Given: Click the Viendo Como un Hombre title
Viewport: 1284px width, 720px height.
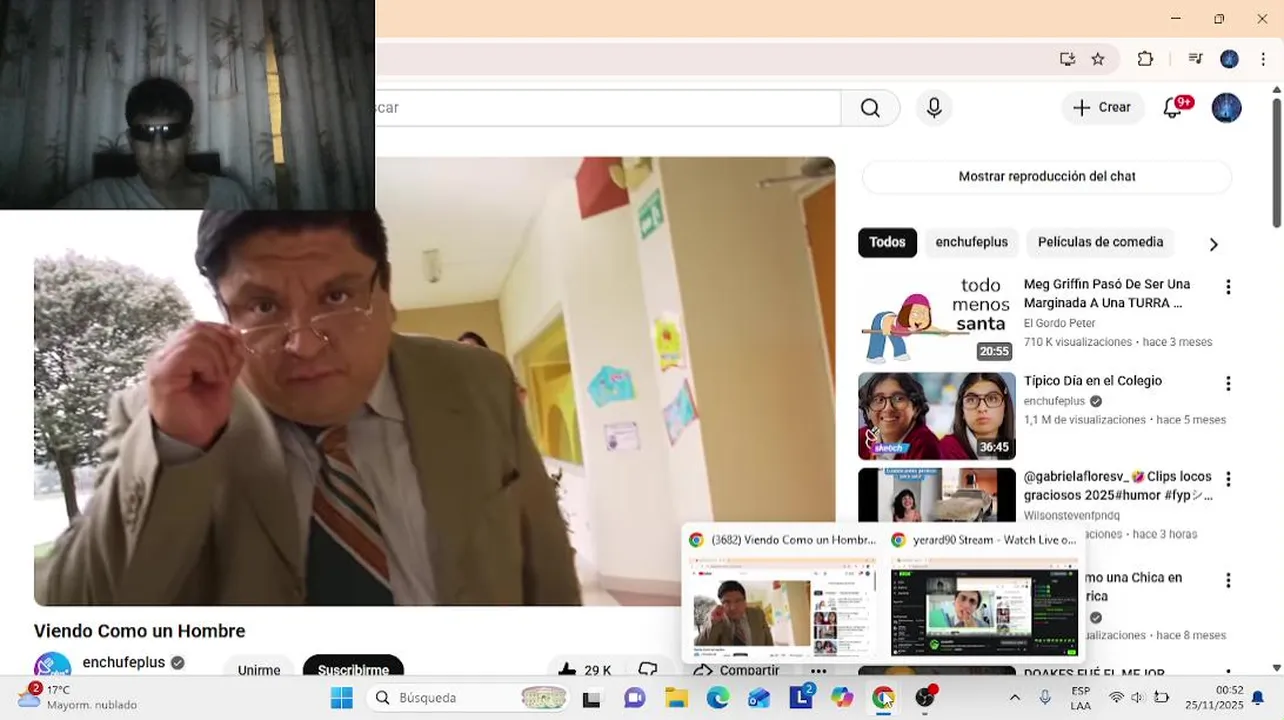Looking at the screenshot, I should 140,631.
